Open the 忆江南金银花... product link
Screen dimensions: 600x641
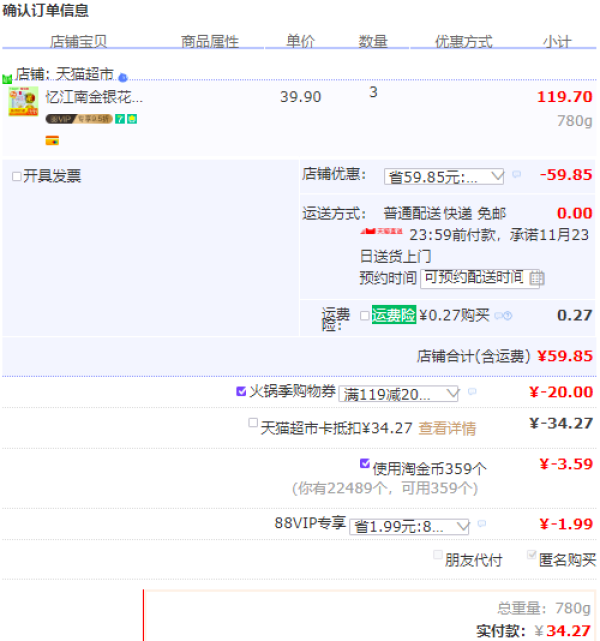point(94,97)
